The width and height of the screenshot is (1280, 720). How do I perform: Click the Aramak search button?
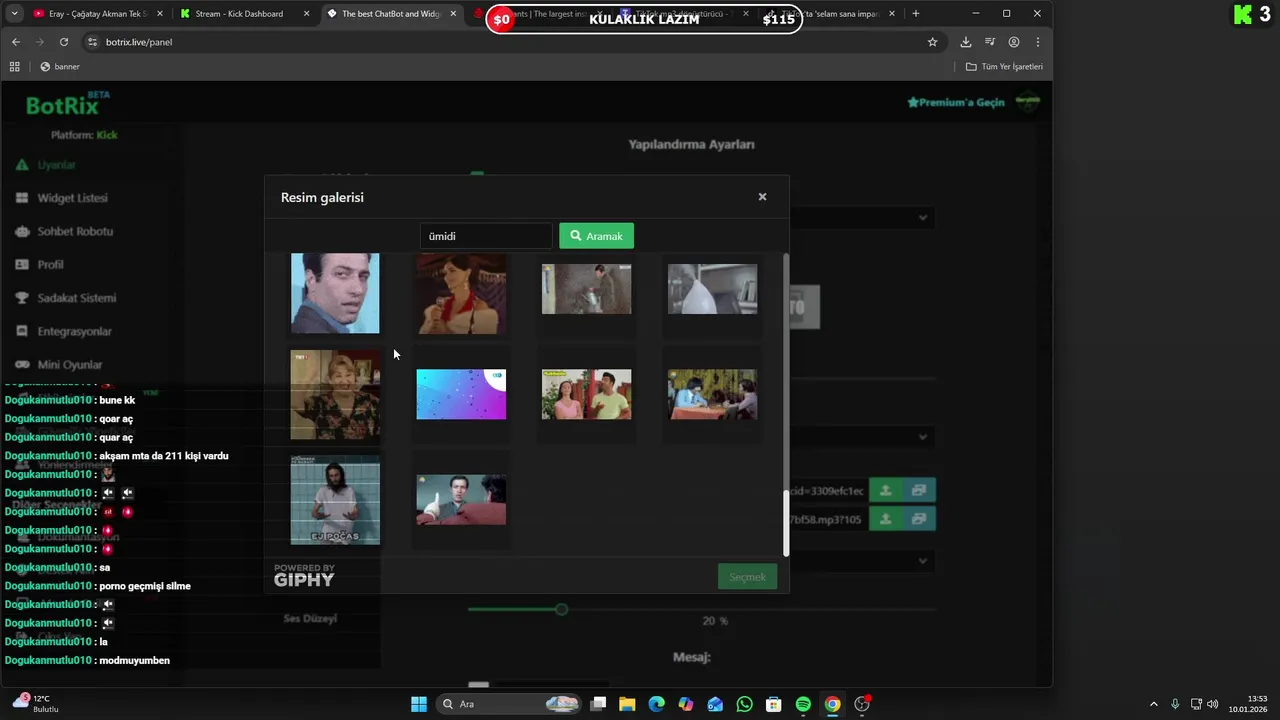click(596, 236)
